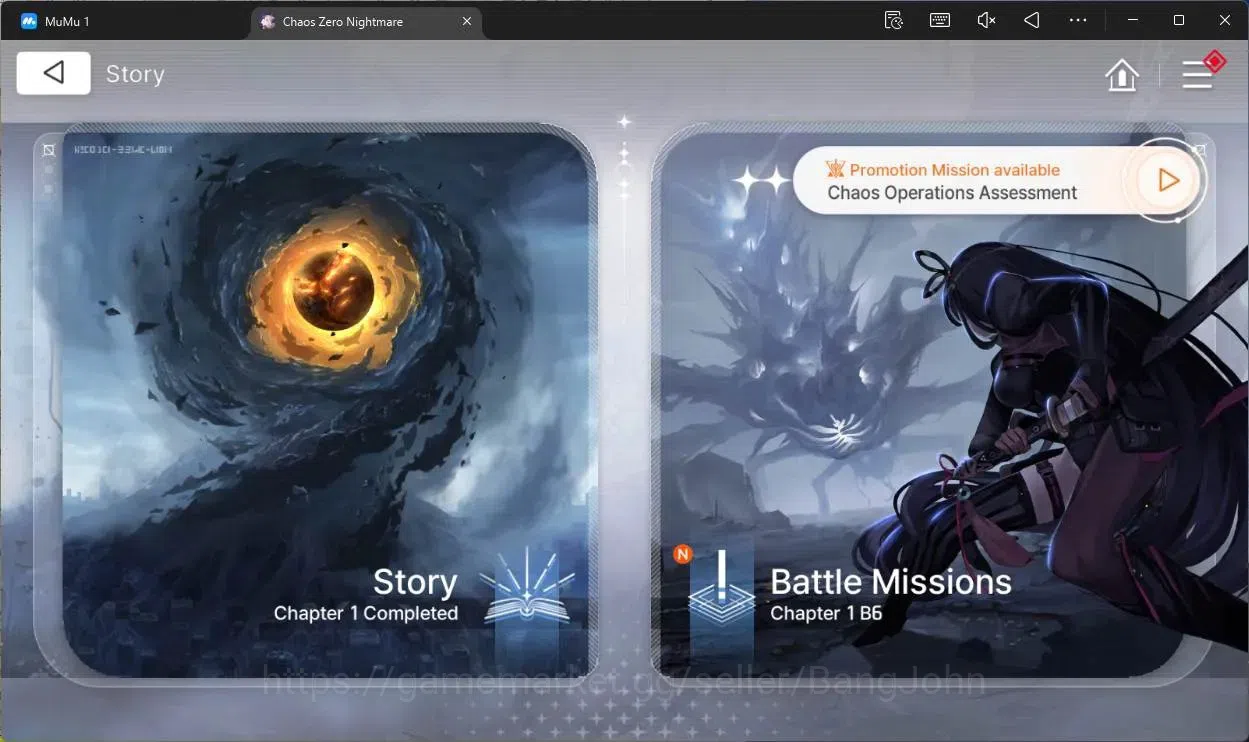
Task: Open the MuMu clipboard tool icon
Action: click(894, 20)
